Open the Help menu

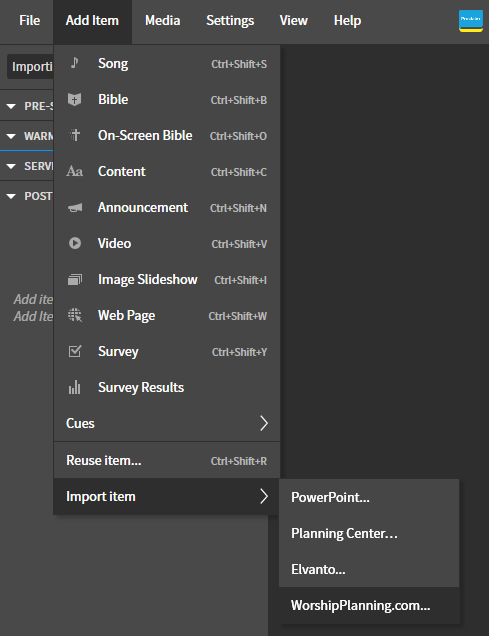point(347,21)
